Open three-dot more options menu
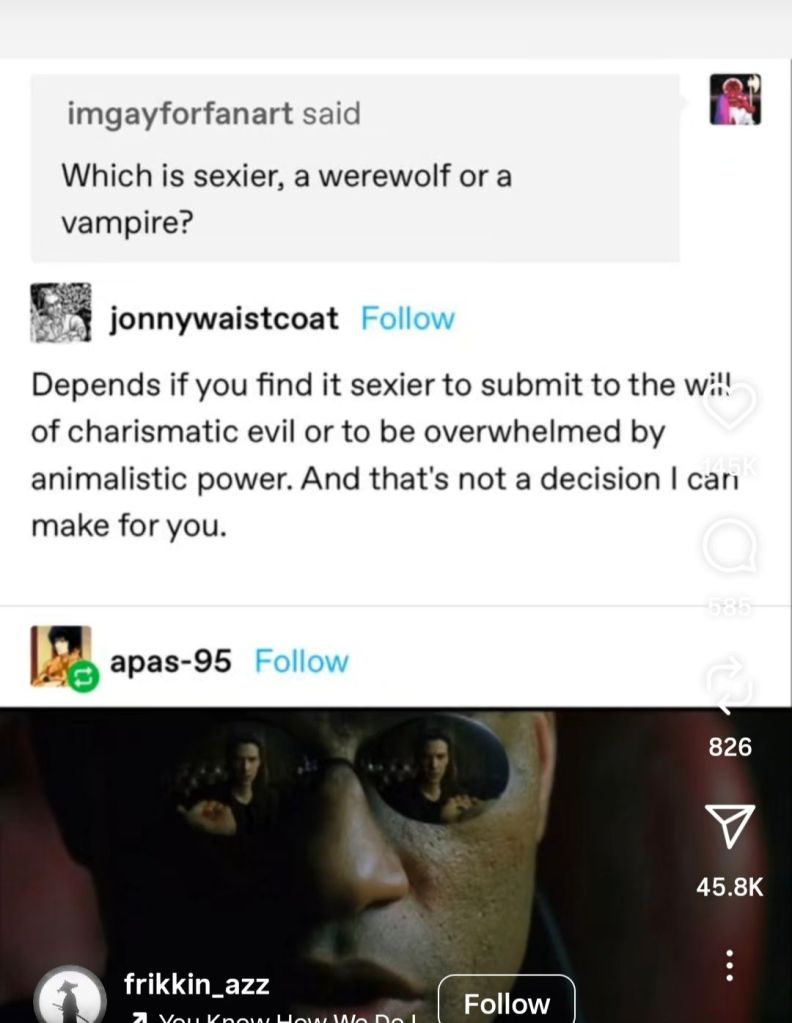 click(x=730, y=966)
